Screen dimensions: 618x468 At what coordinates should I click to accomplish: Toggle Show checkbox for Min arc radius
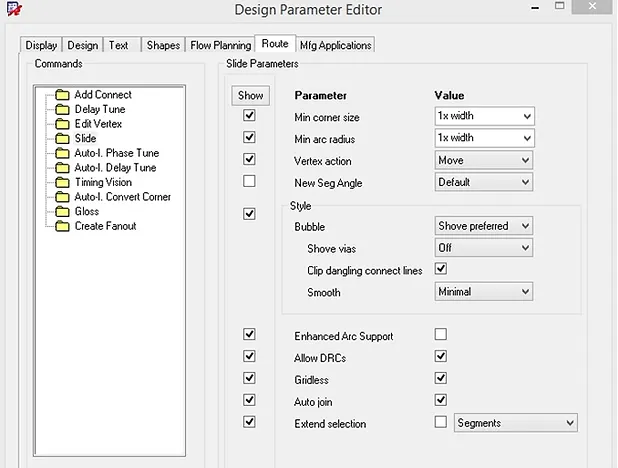click(249, 137)
